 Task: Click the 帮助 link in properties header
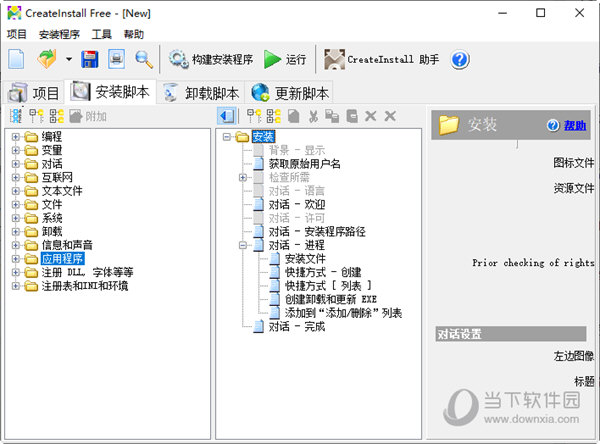tap(575, 125)
